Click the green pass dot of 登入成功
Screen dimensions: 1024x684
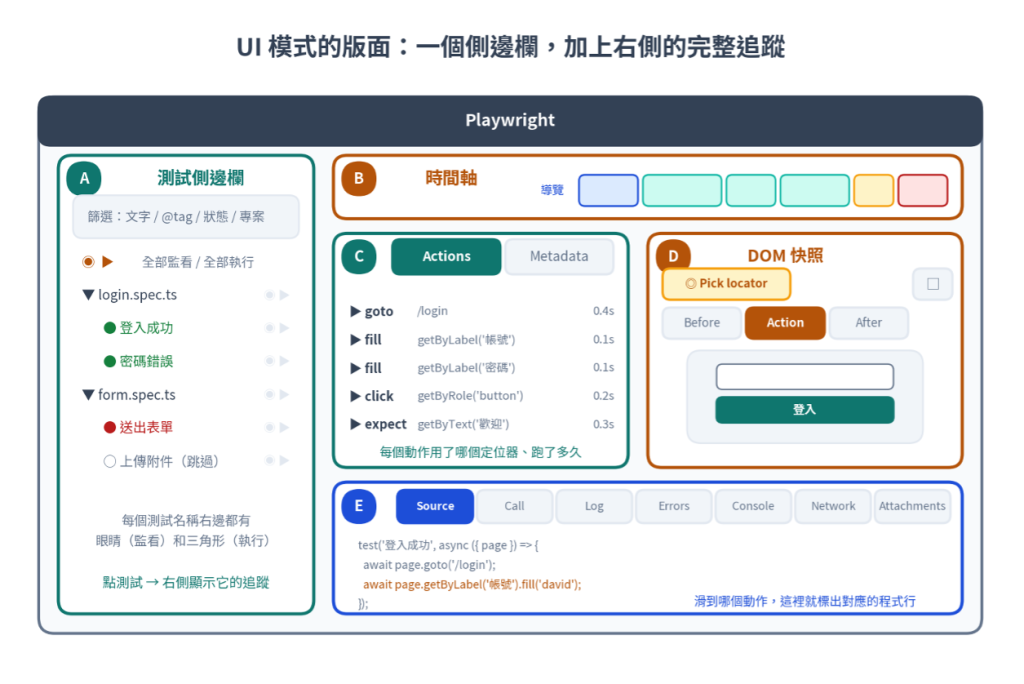110,328
